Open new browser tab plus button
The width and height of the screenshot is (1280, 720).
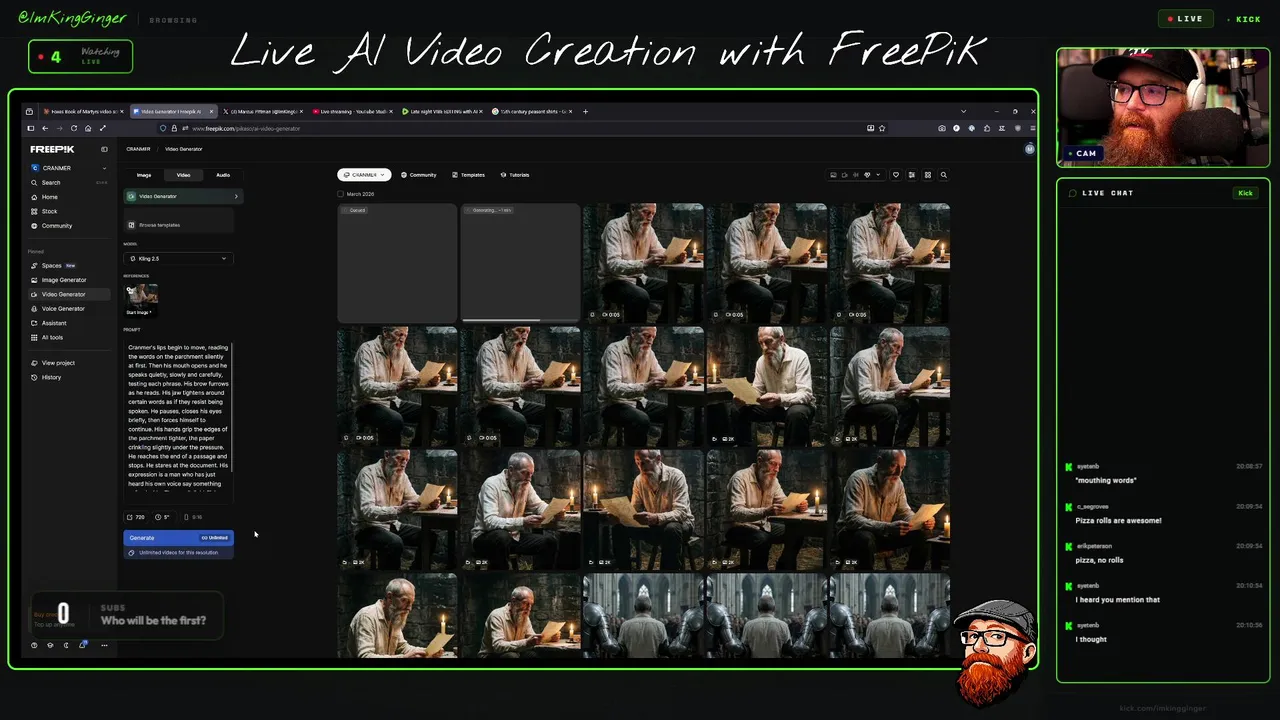(x=585, y=111)
